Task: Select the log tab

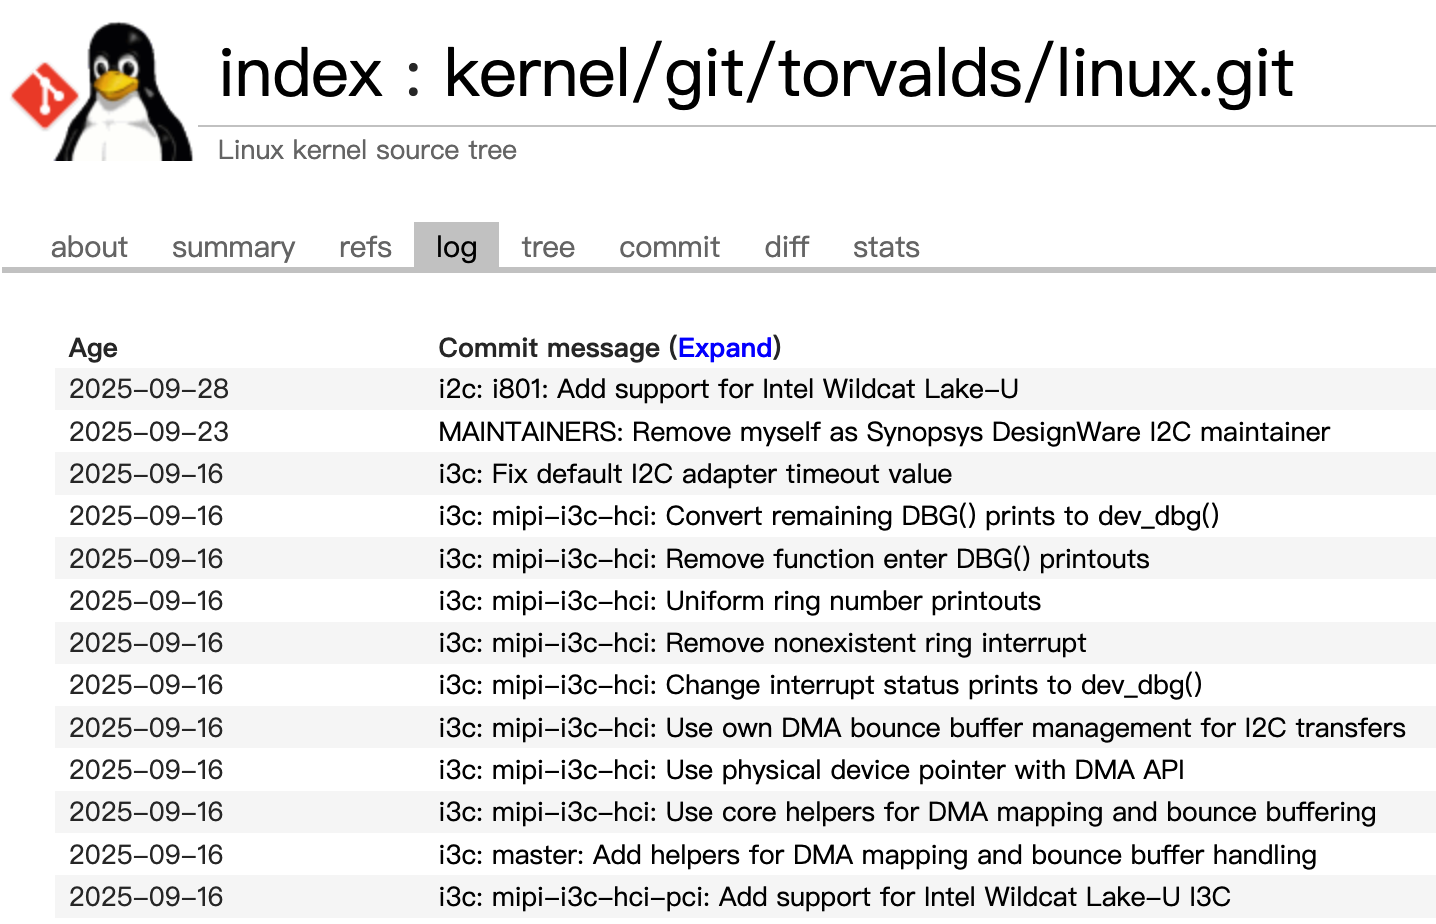Action: 456,247
